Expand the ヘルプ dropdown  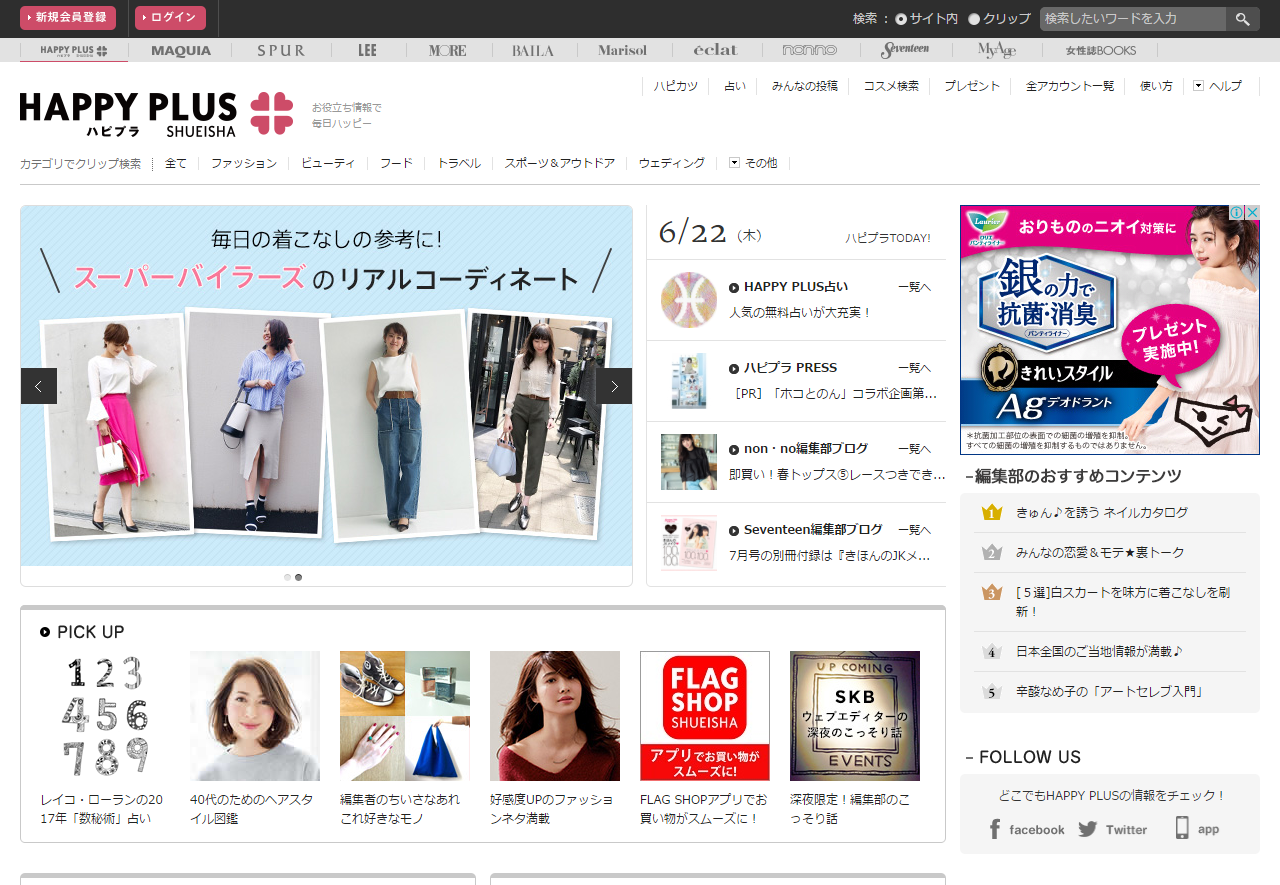(x=1217, y=86)
